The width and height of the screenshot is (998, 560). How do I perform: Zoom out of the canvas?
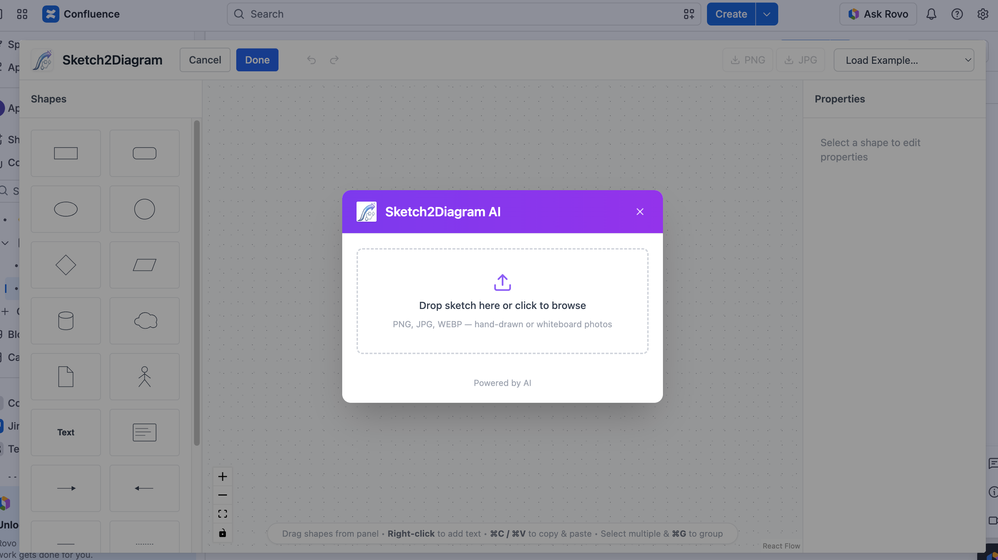[x=222, y=495]
